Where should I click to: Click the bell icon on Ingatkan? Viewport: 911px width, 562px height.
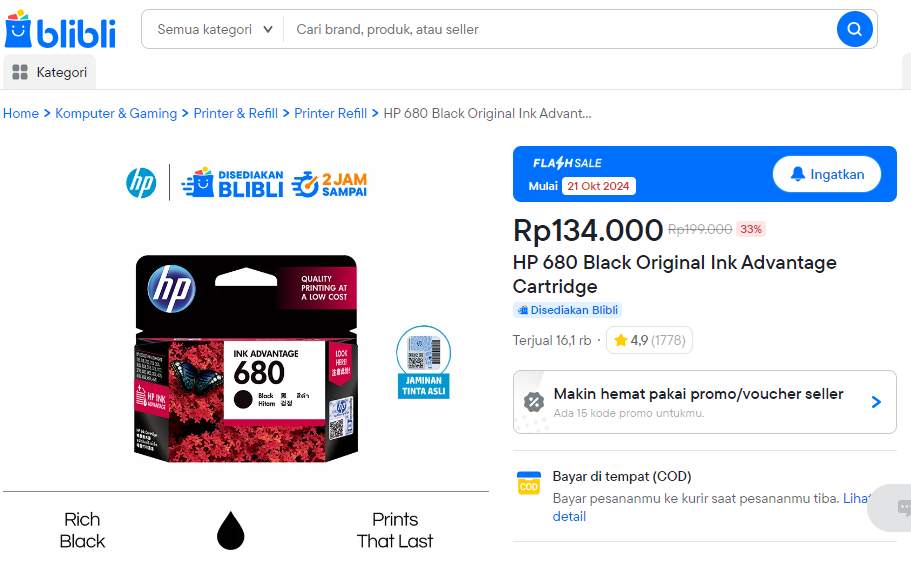tap(797, 174)
